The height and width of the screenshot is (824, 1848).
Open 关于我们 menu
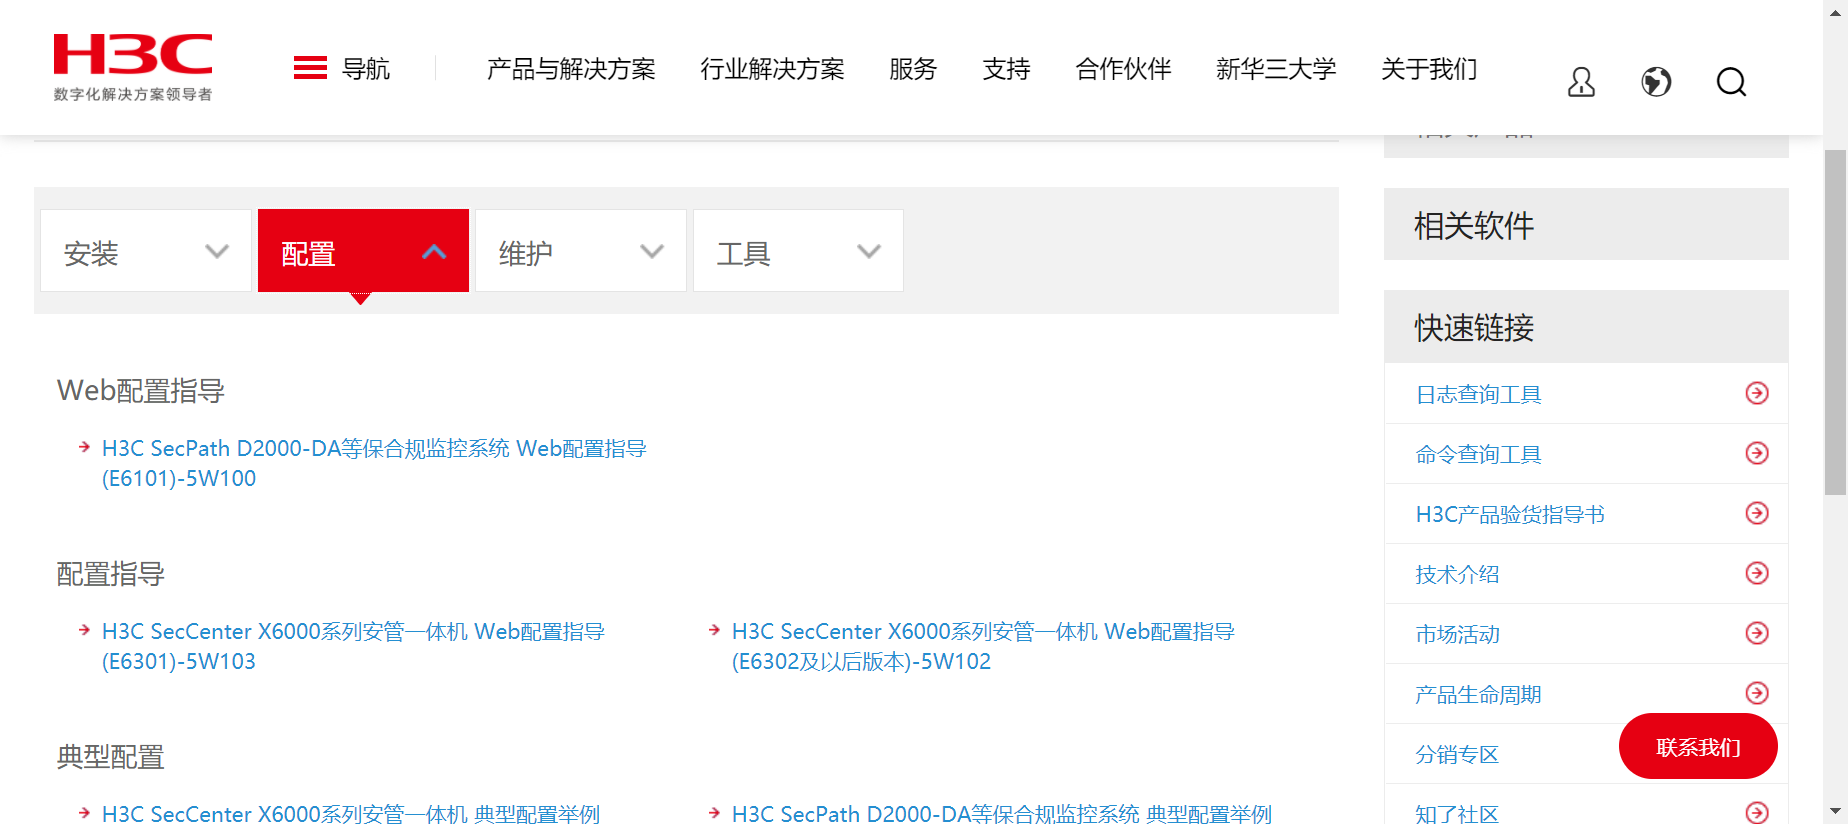click(1429, 69)
